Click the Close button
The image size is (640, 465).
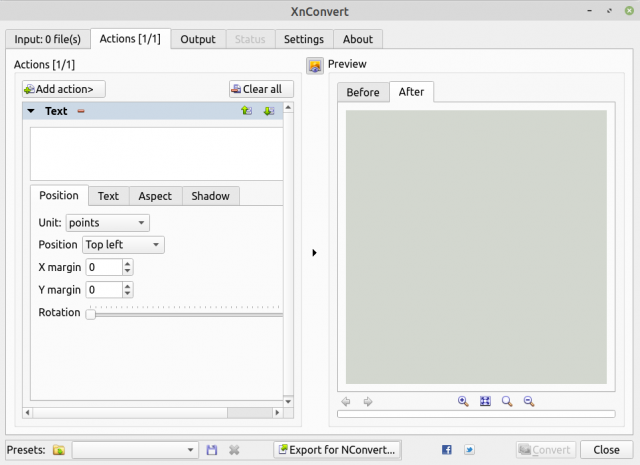pyautogui.click(x=606, y=450)
